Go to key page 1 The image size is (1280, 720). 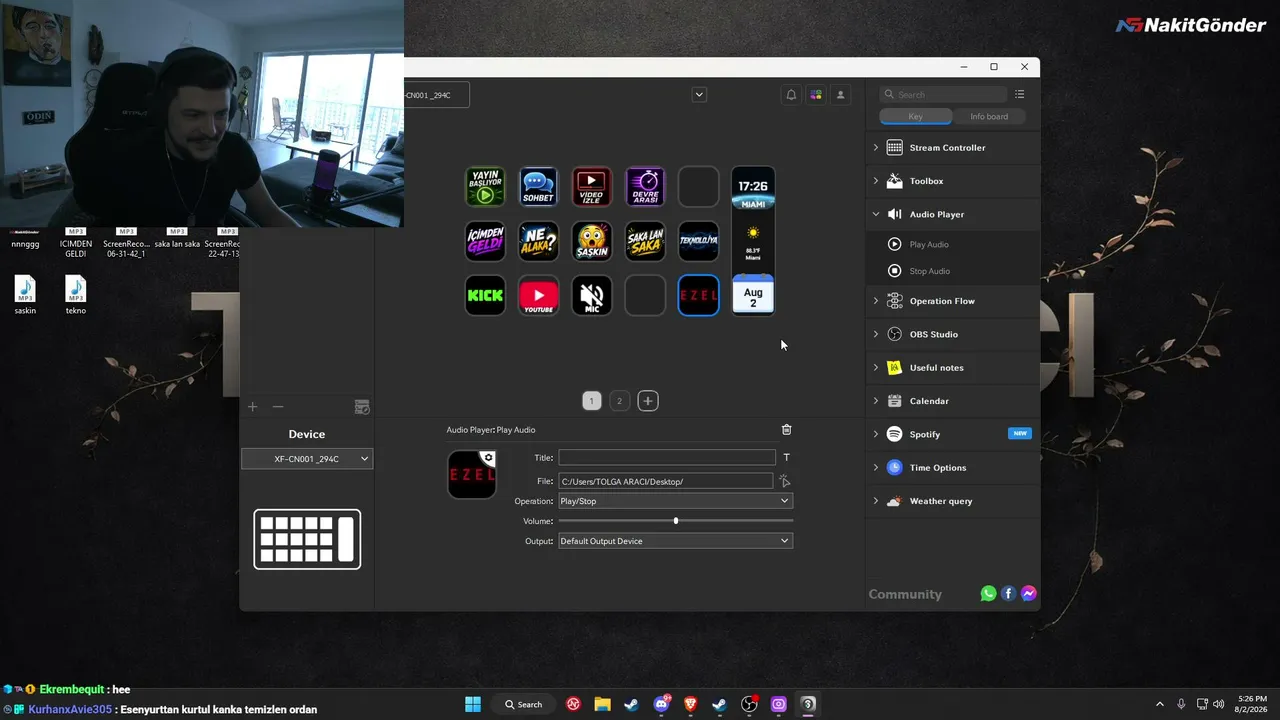pos(591,401)
